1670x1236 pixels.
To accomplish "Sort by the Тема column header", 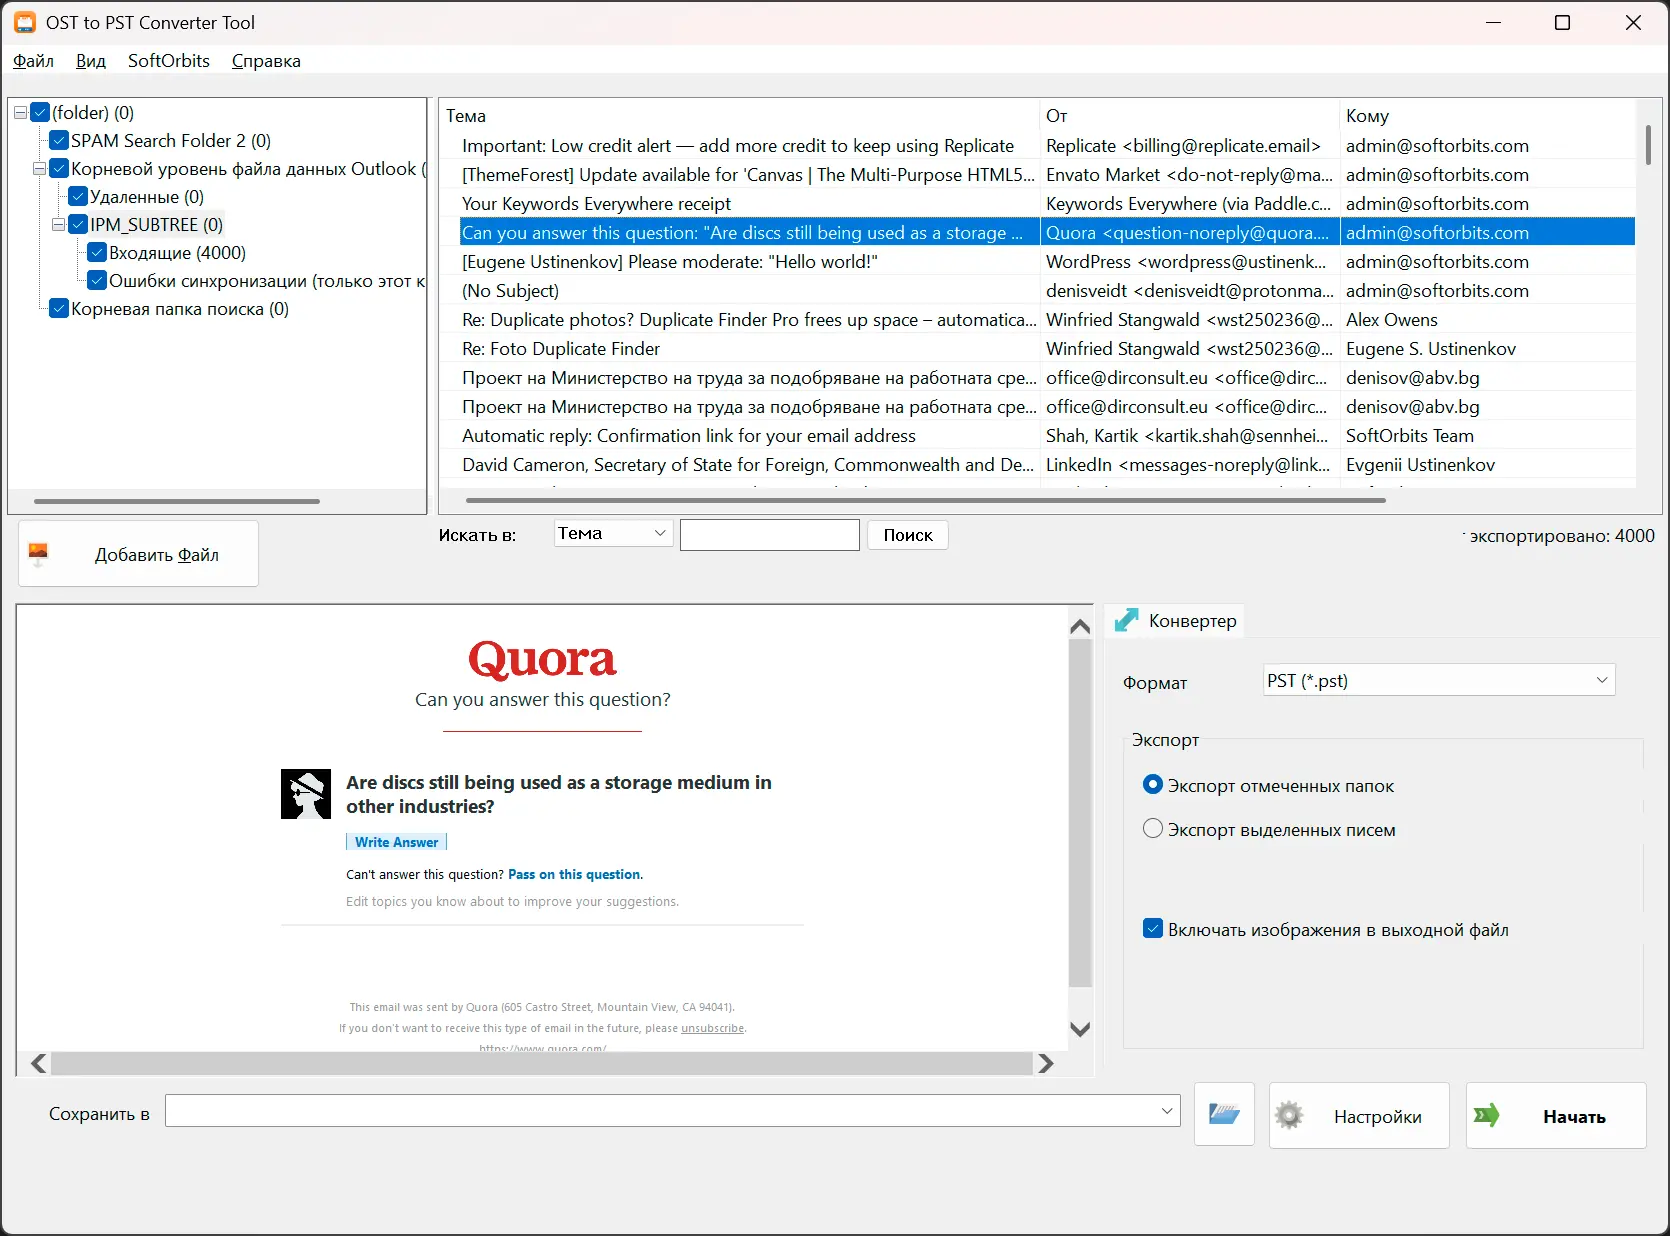I will click(740, 116).
